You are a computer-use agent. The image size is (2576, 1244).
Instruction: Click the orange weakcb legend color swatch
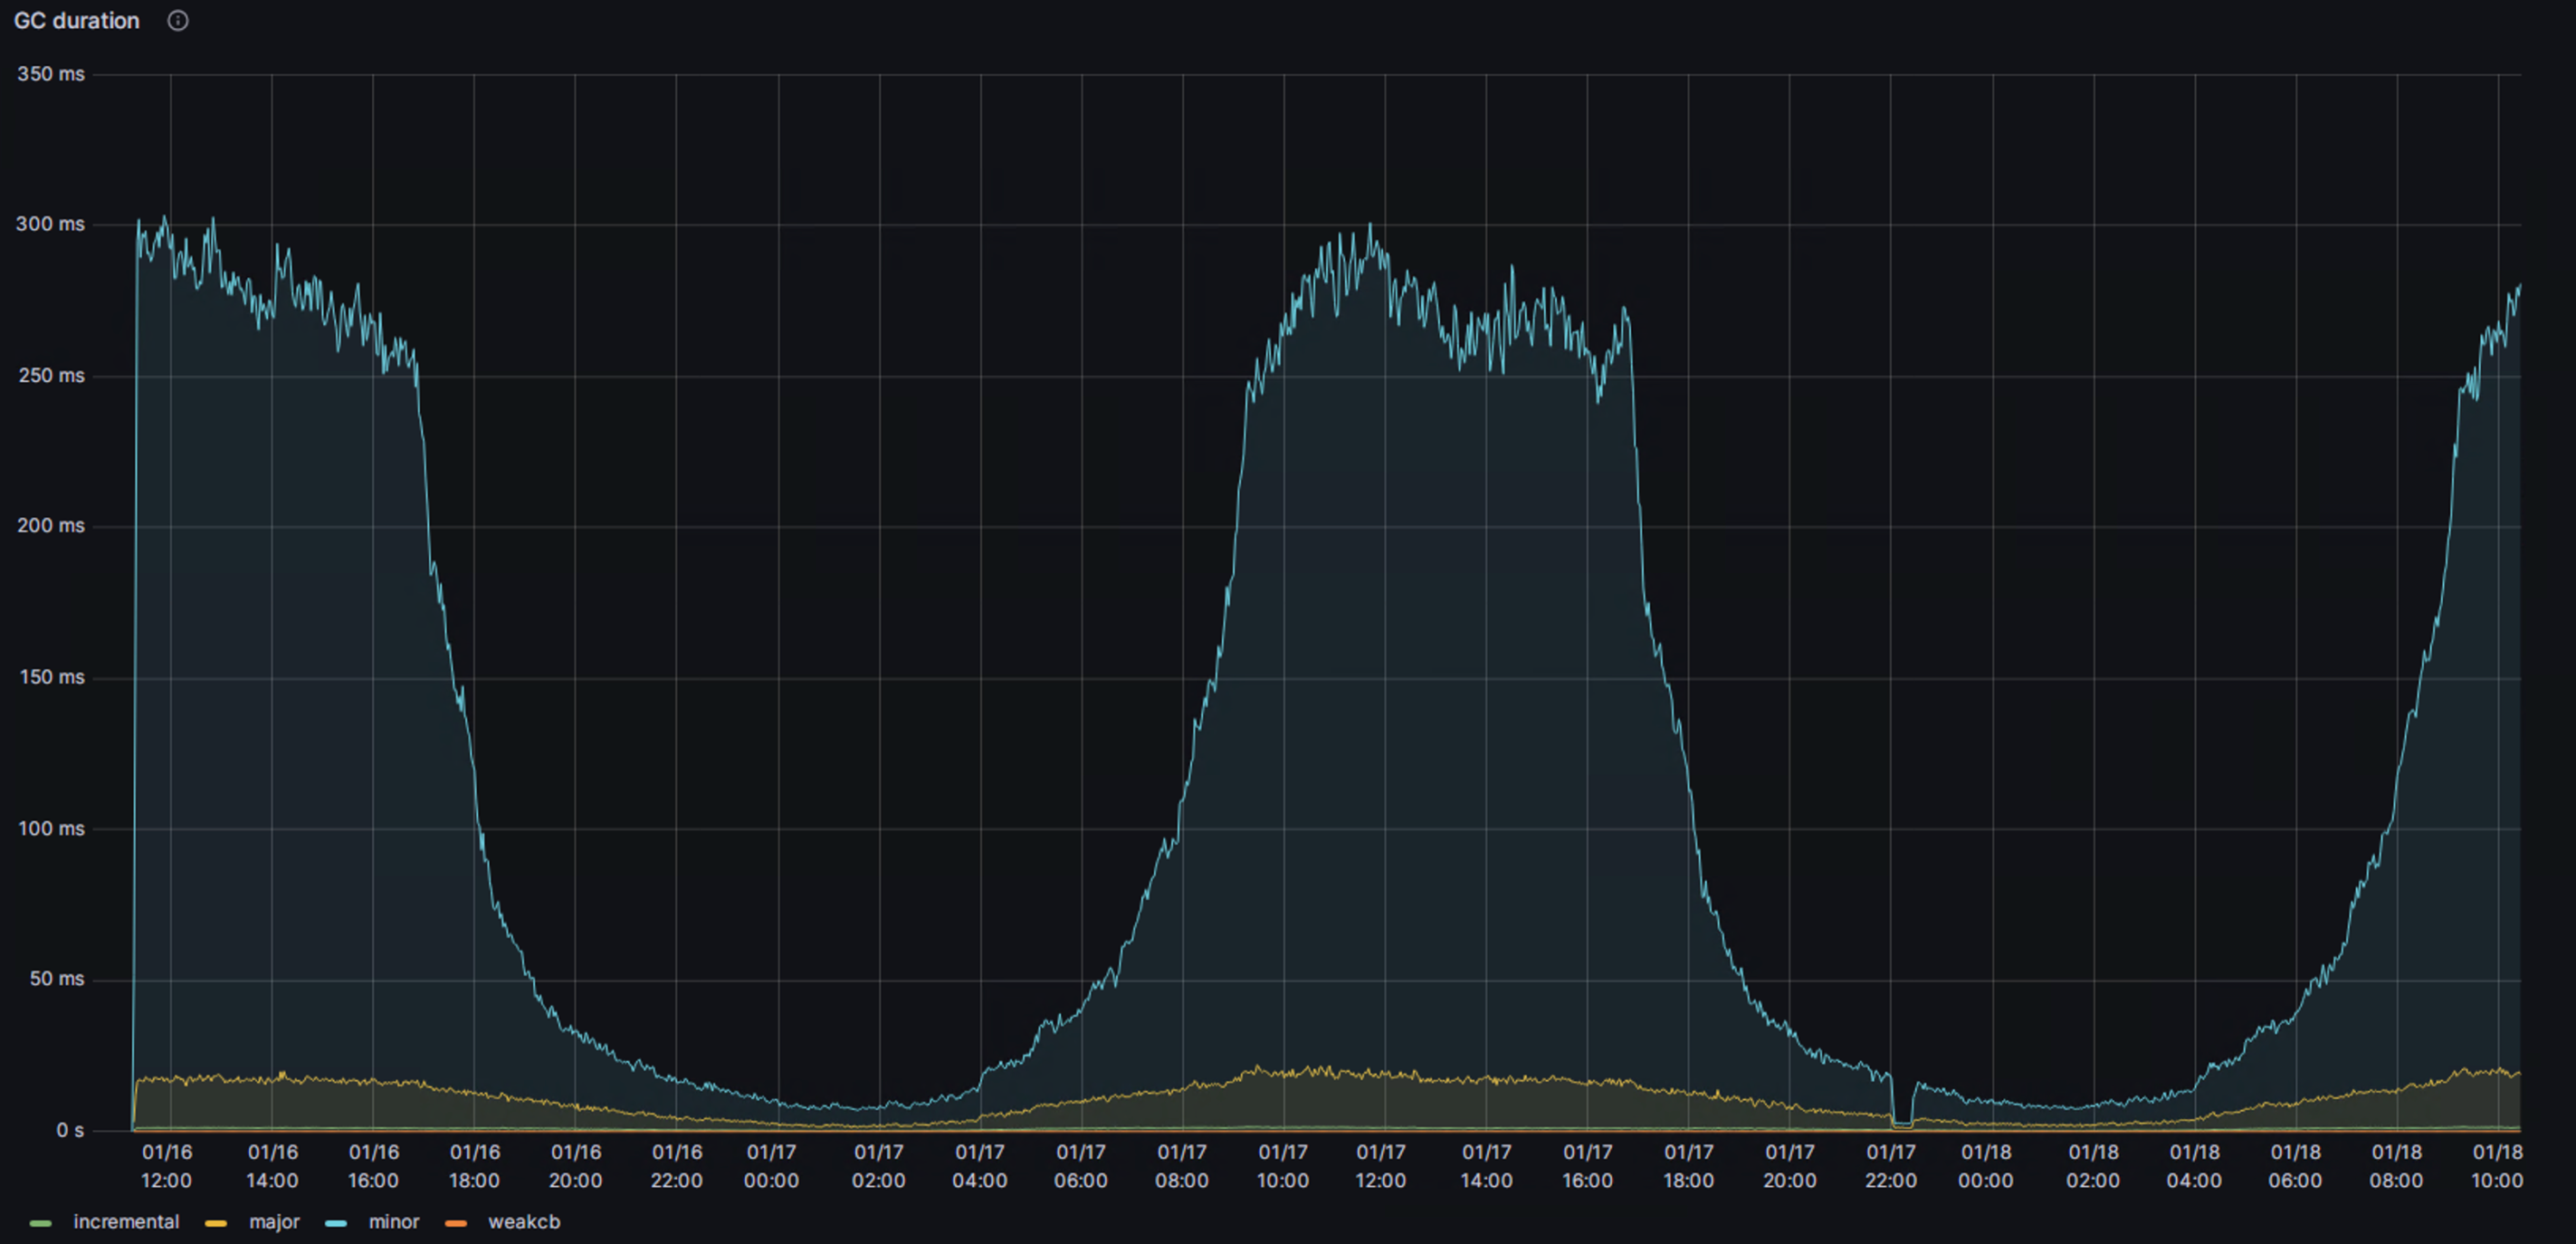point(456,1223)
